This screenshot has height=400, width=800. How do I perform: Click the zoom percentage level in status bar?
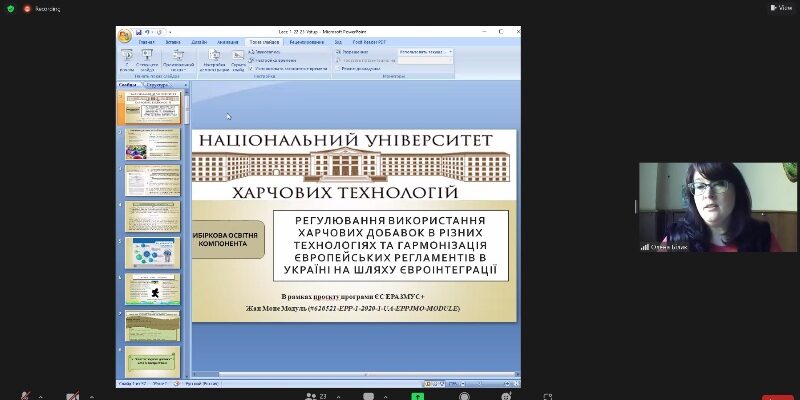tap(452, 384)
